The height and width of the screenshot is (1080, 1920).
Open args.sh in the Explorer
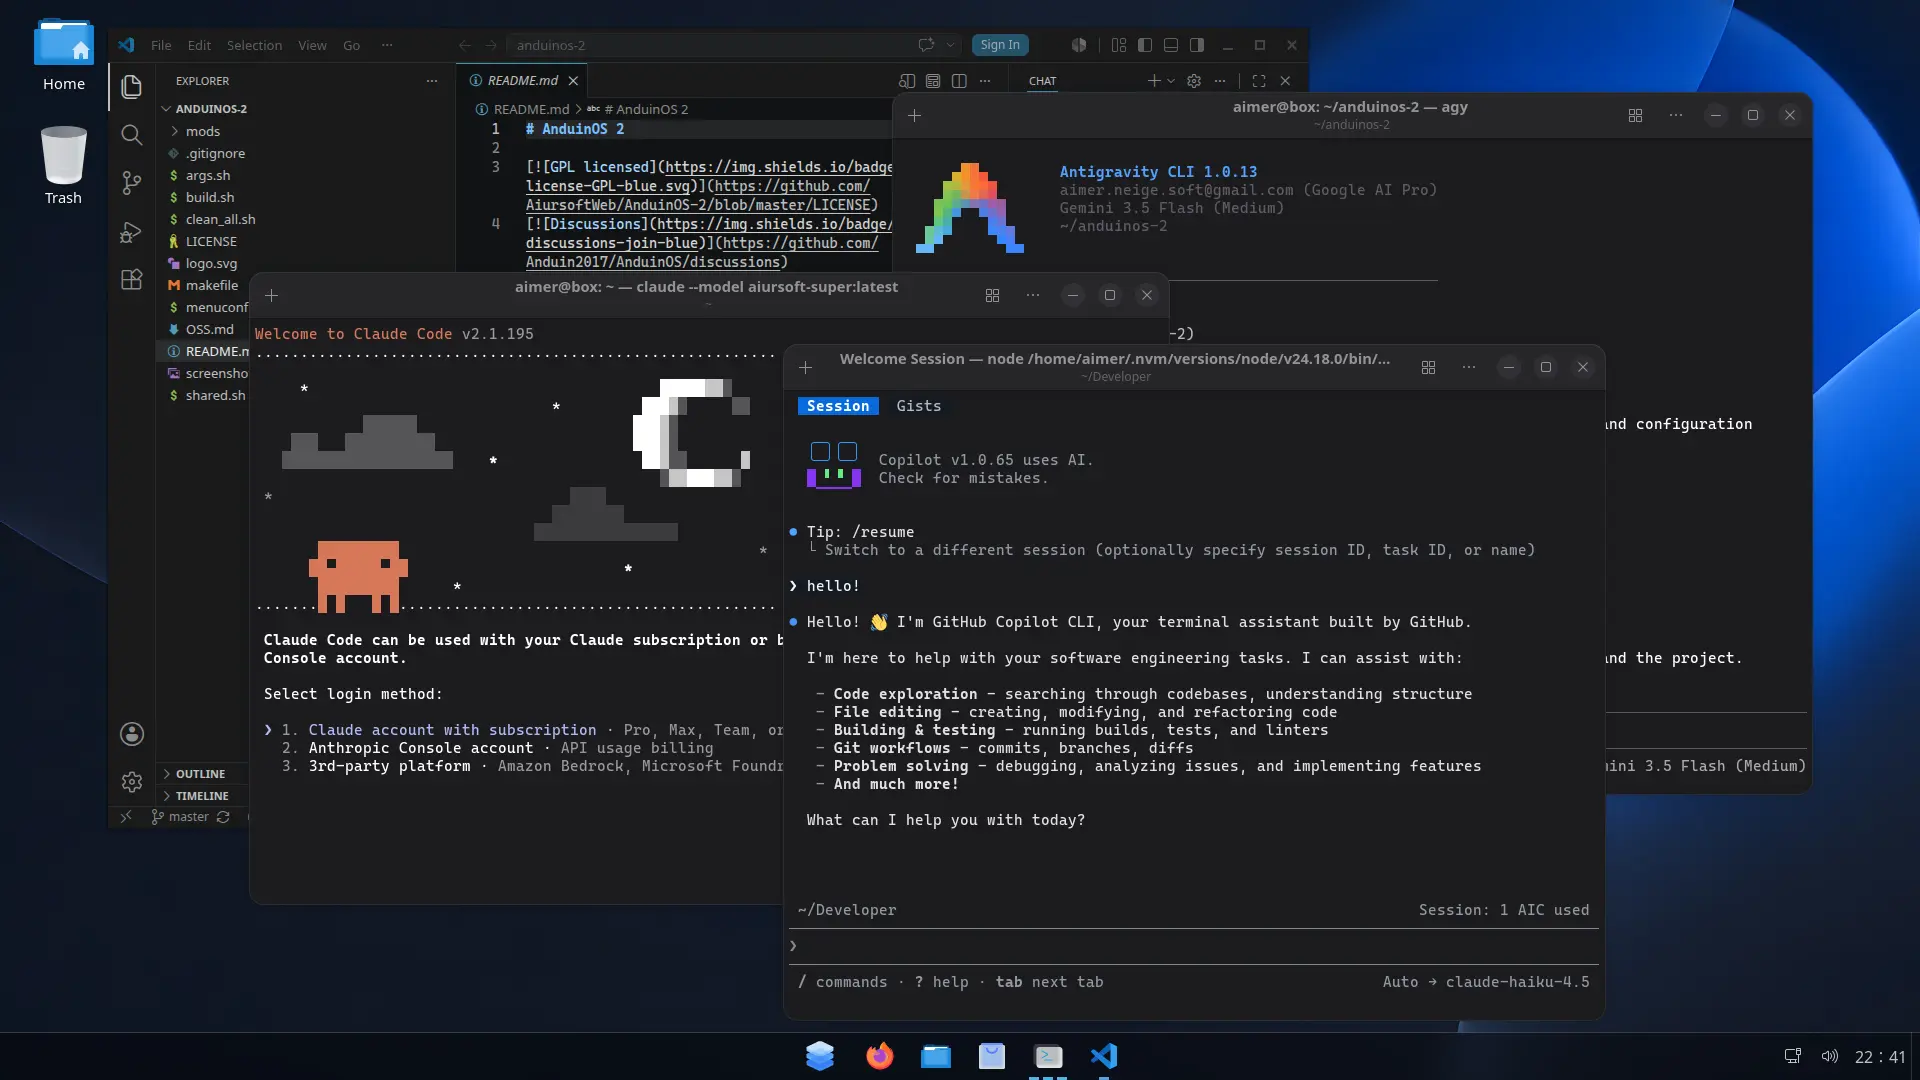click(x=207, y=175)
